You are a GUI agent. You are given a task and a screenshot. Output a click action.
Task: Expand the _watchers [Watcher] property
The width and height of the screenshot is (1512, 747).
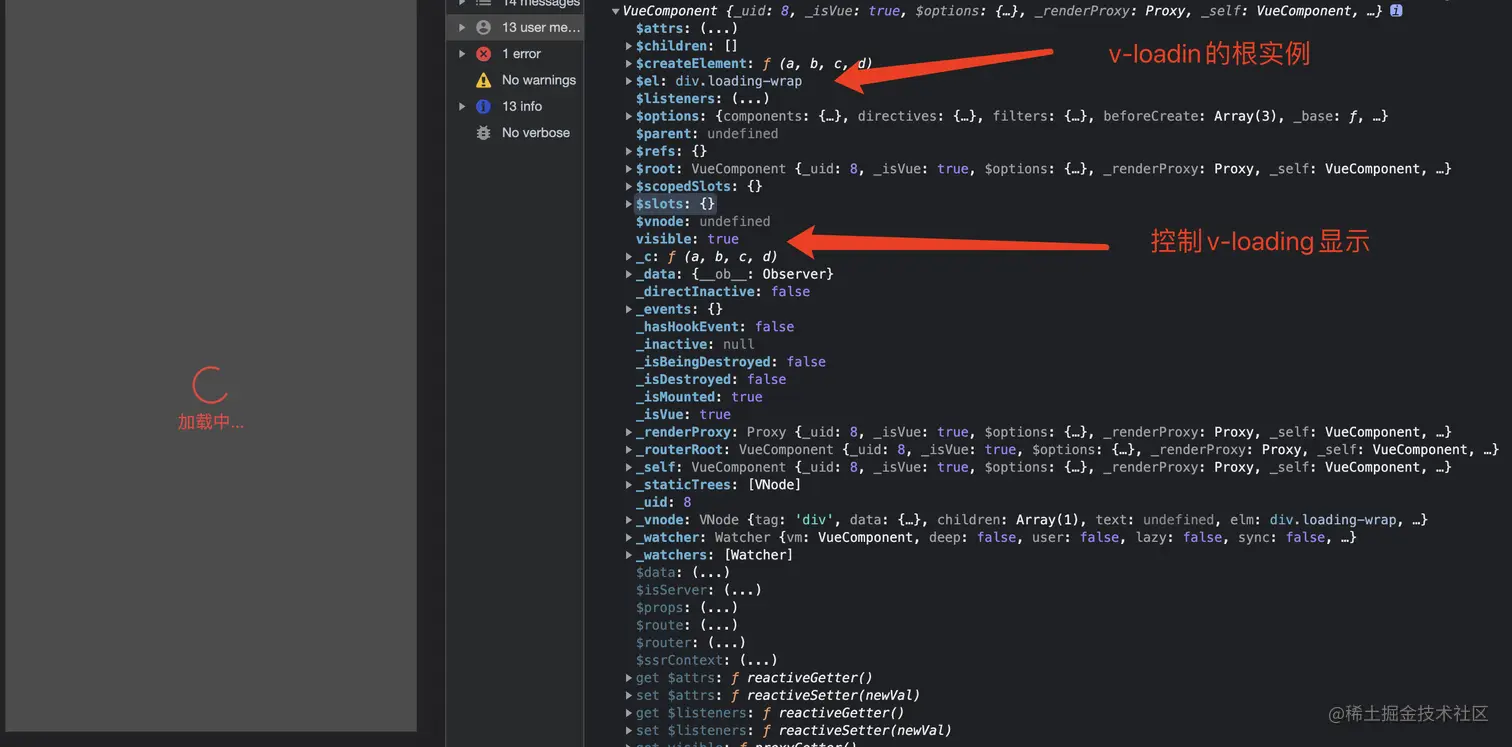(x=629, y=555)
